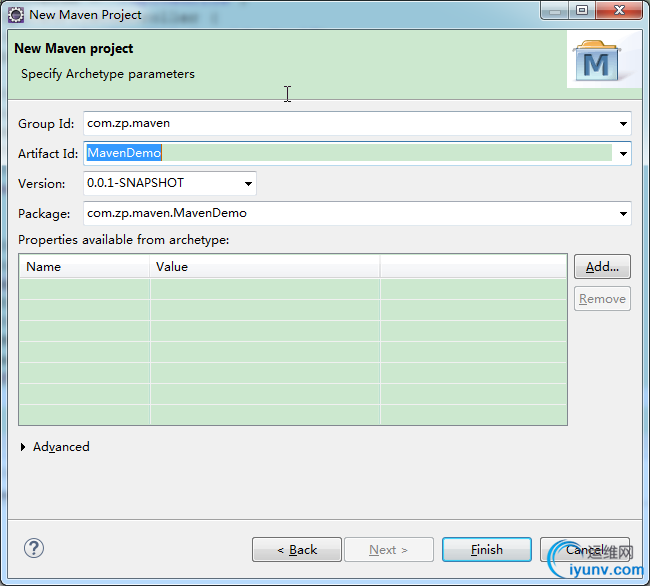Expand the Advanced section
Viewport: 650px width, 586px height.
pos(23,447)
